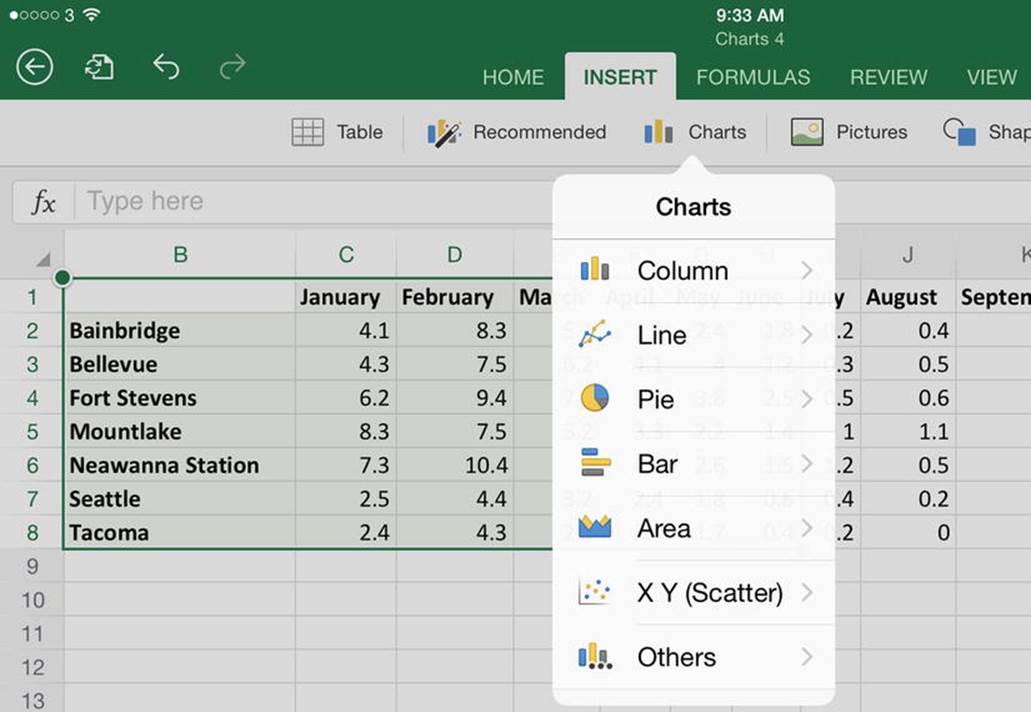Click the Area chart icon in popup

pyautogui.click(x=595, y=527)
